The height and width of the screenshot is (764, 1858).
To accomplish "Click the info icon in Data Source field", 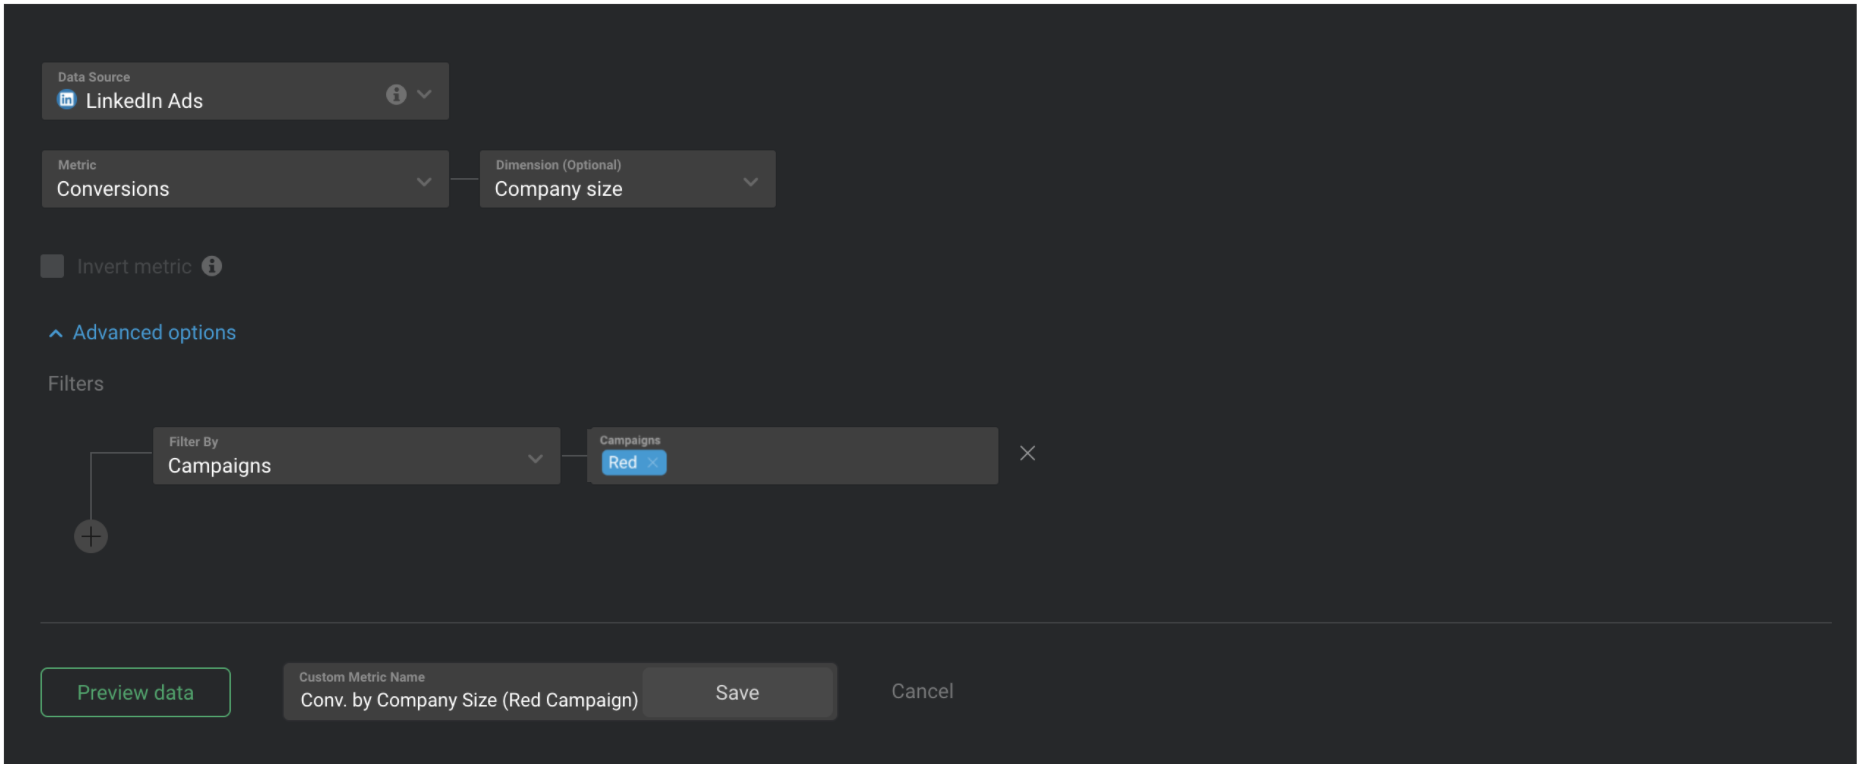I will [x=396, y=94].
